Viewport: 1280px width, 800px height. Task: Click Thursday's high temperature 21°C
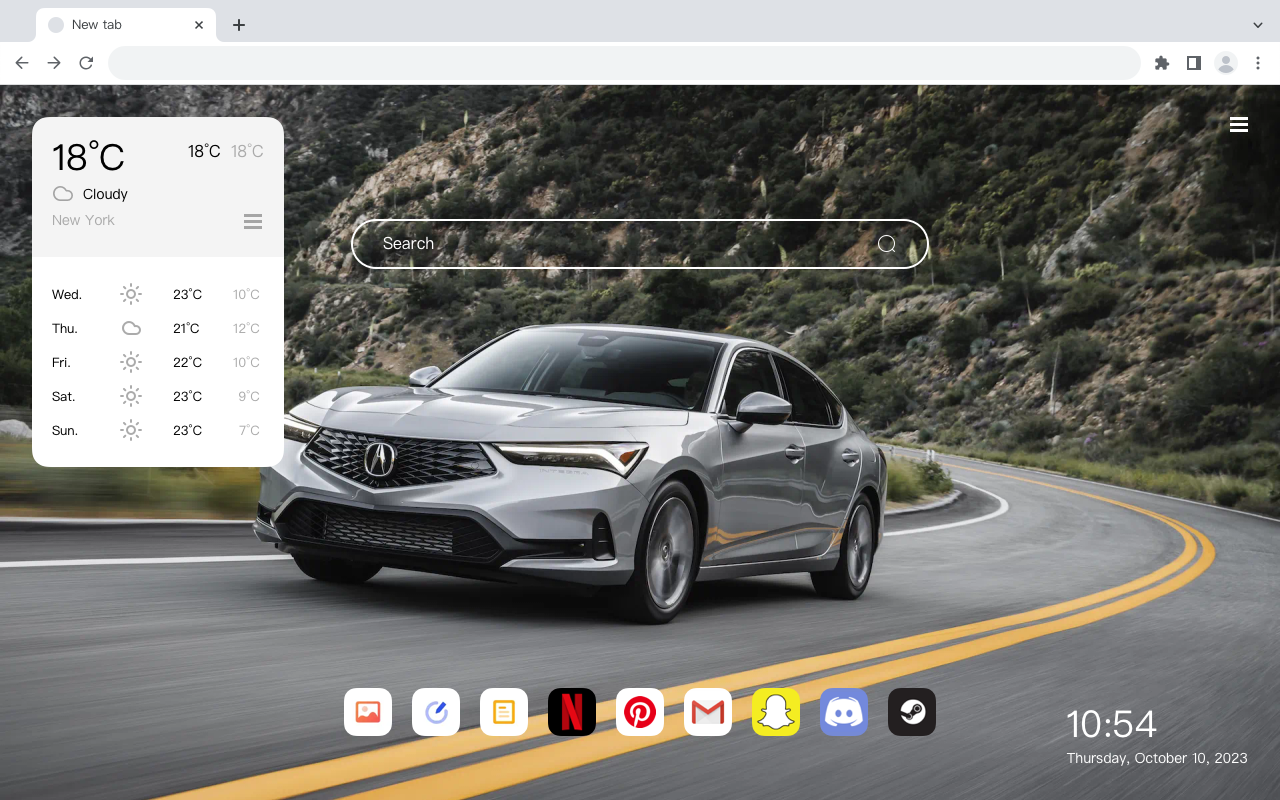[187, 328]
